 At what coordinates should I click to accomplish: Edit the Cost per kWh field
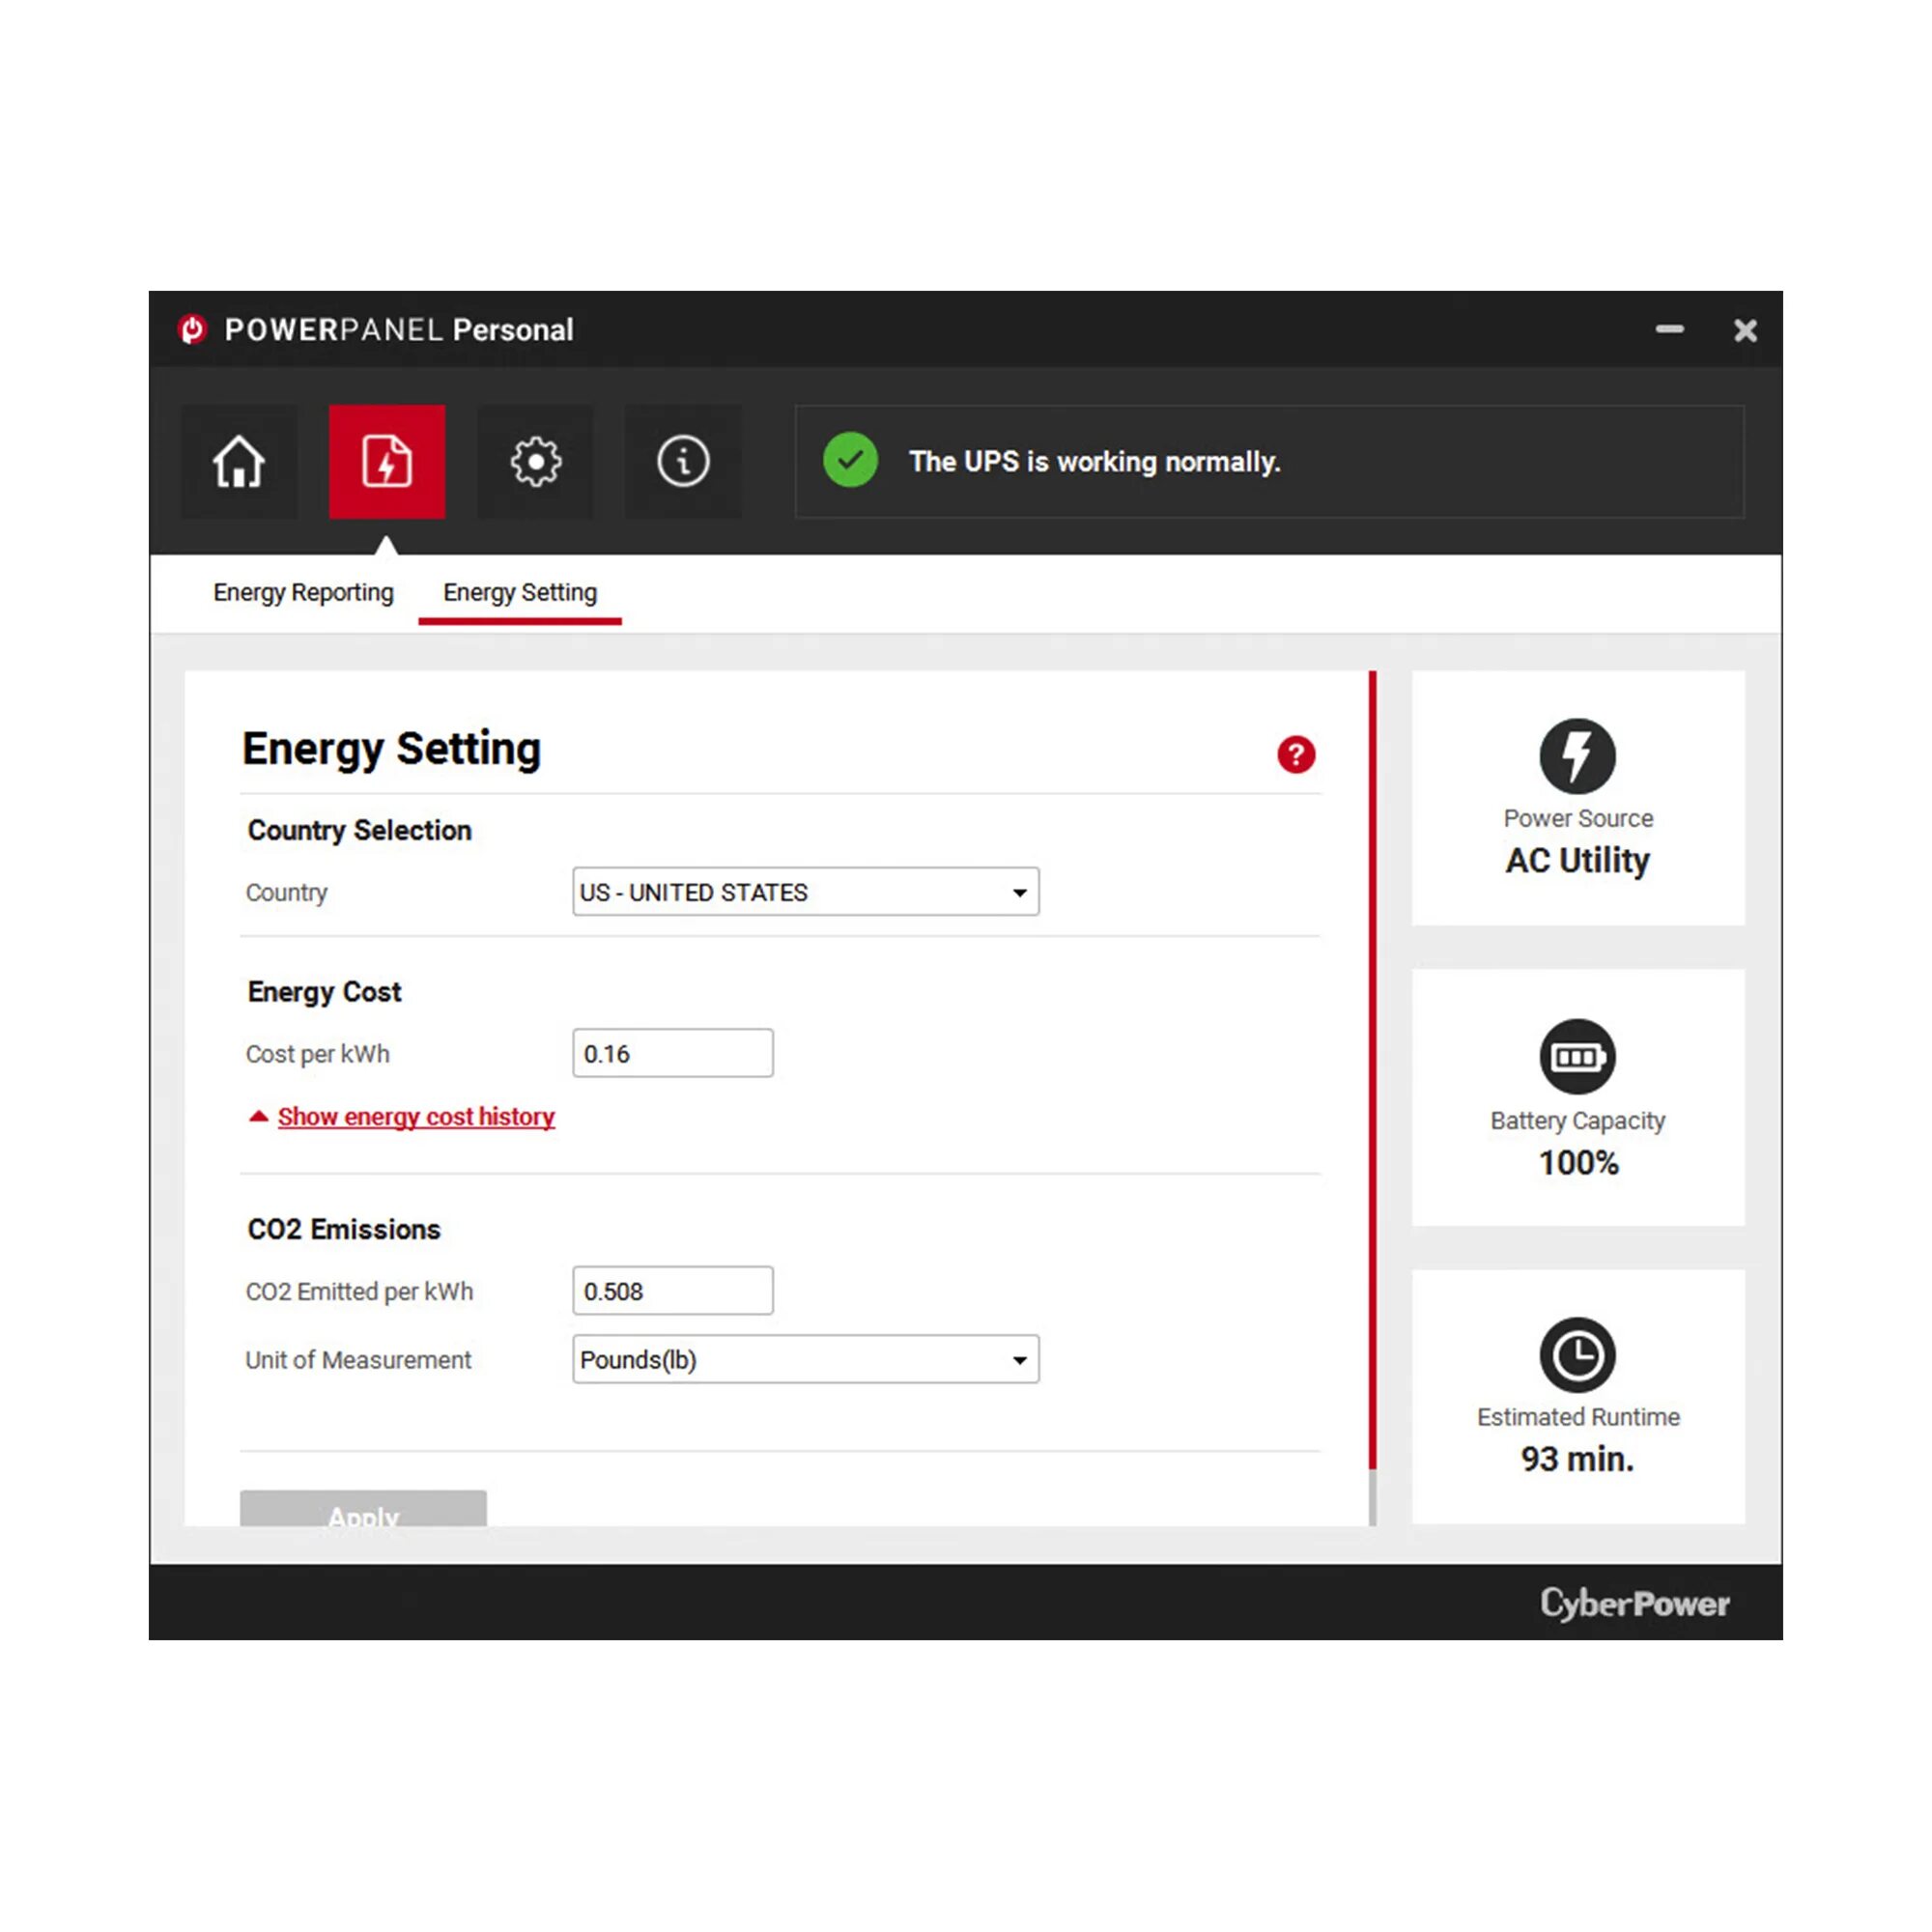coord(672,1053)
